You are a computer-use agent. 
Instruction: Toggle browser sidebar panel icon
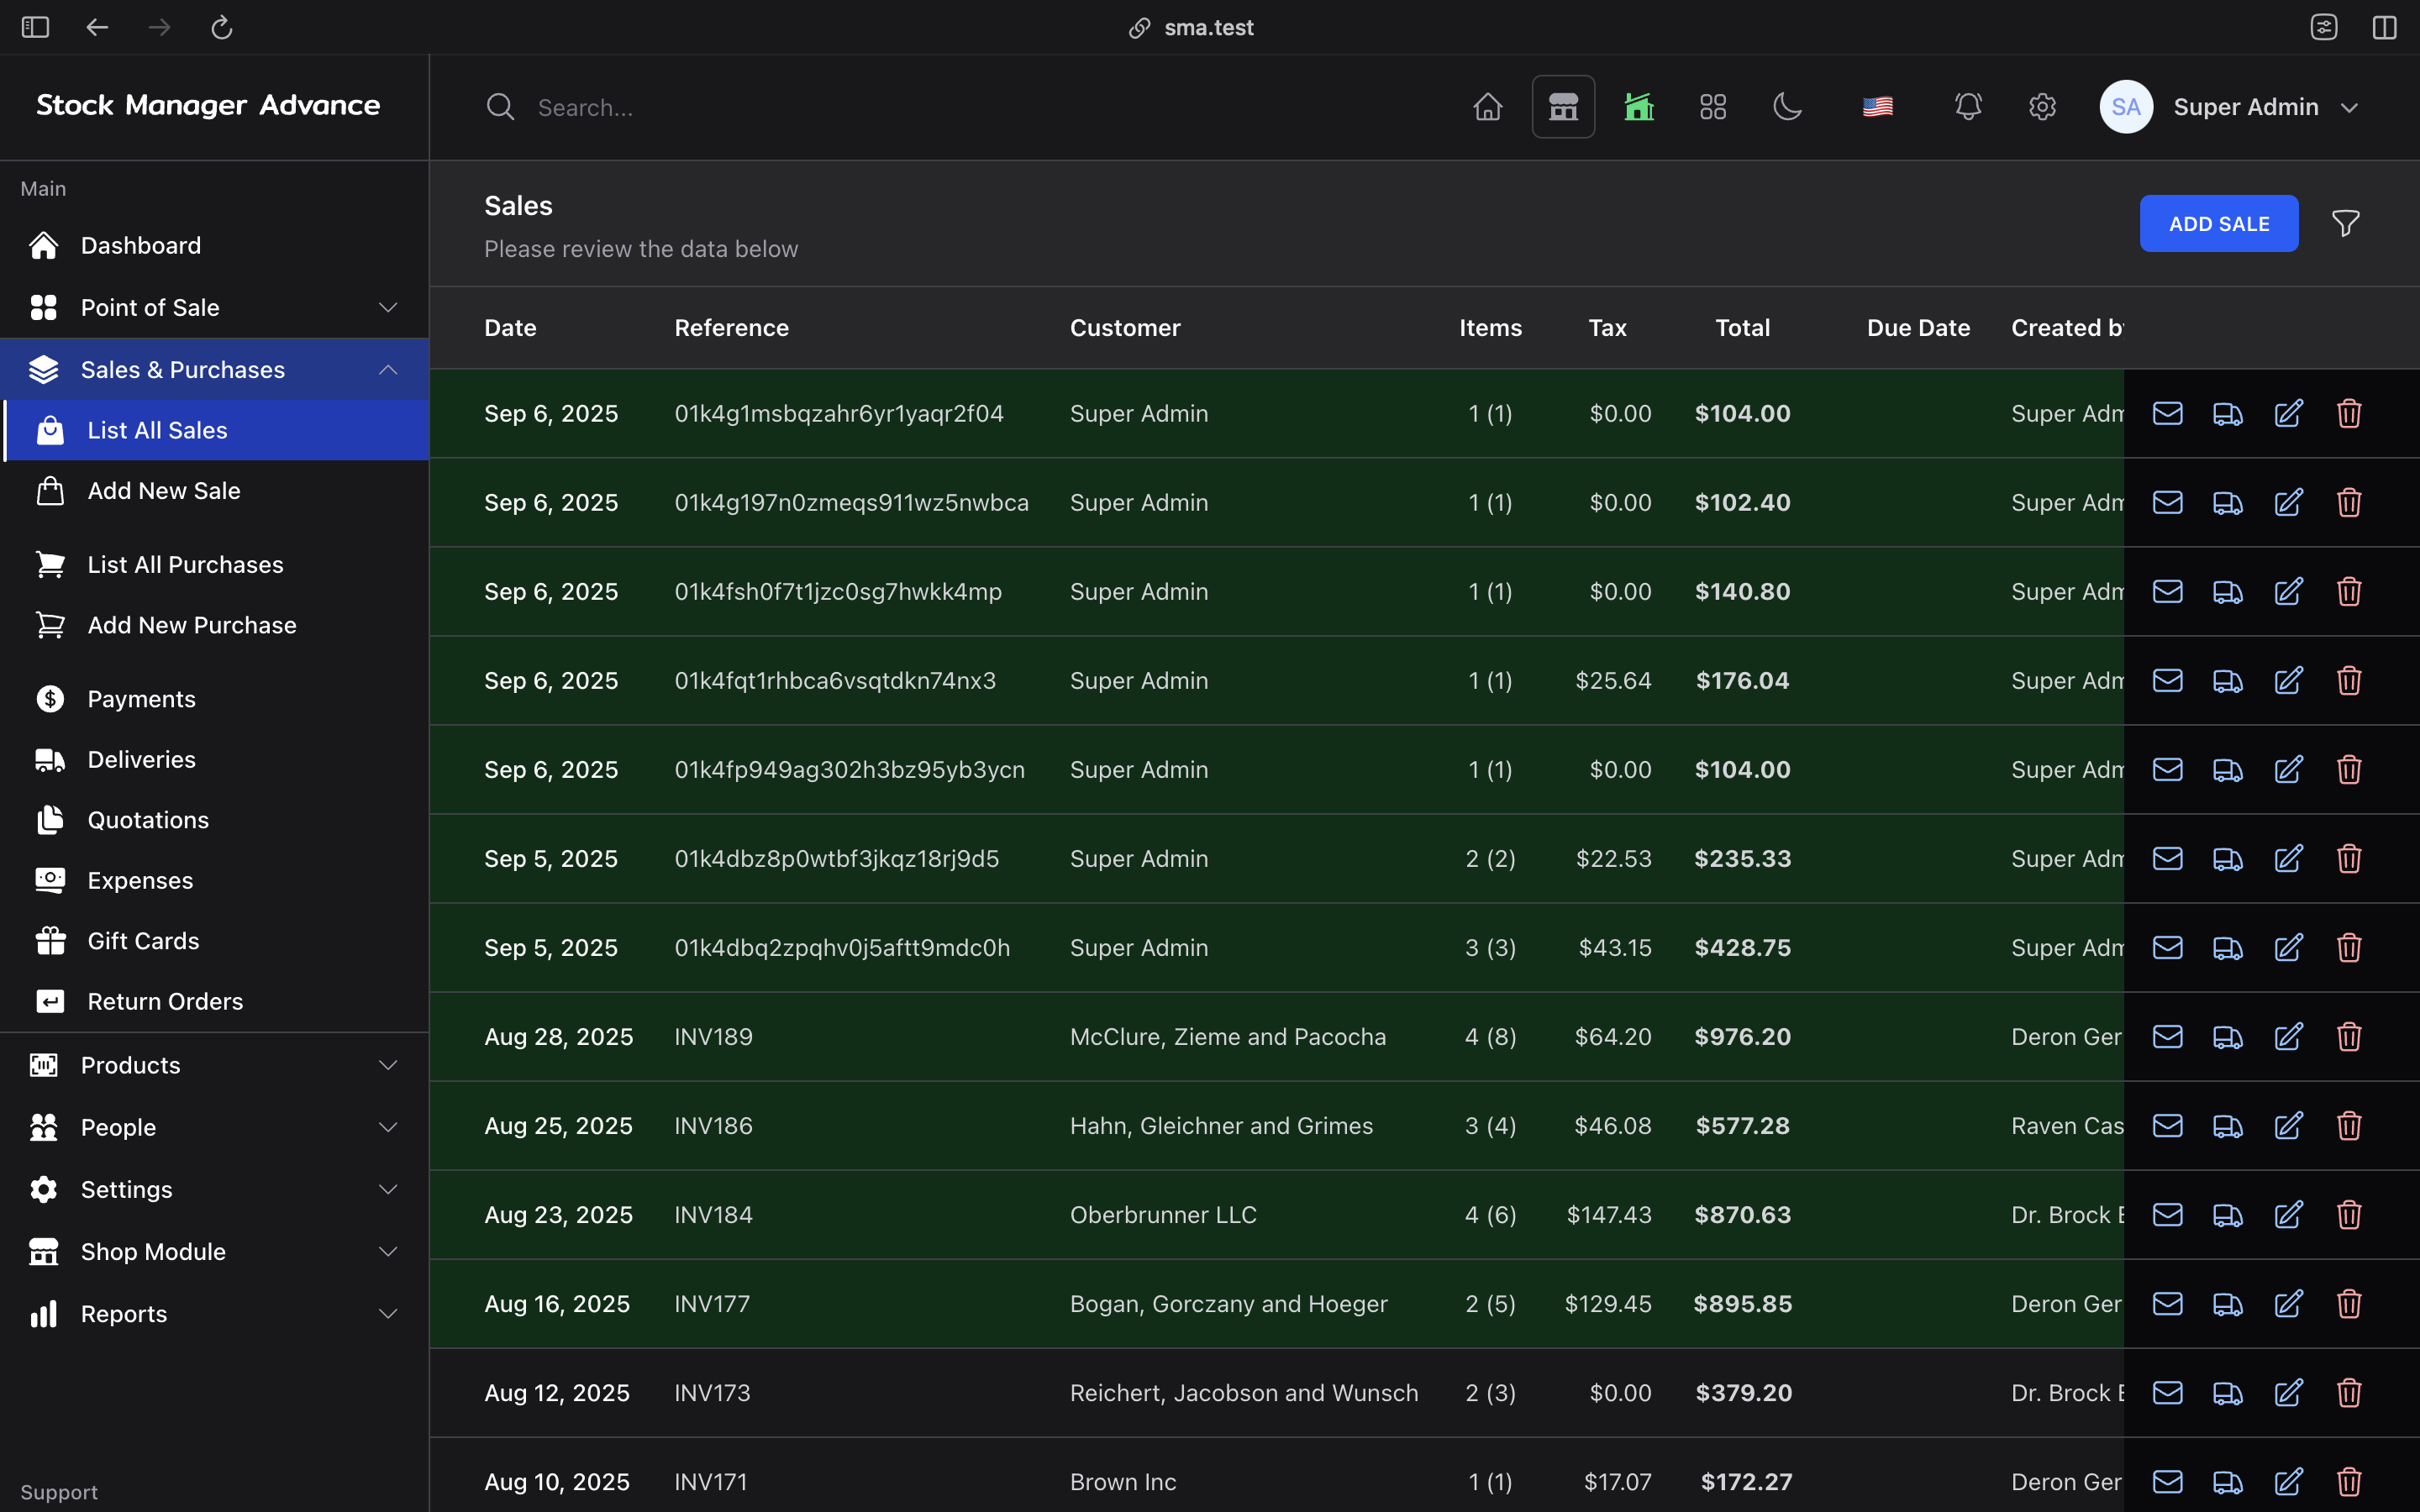point(35,27)
